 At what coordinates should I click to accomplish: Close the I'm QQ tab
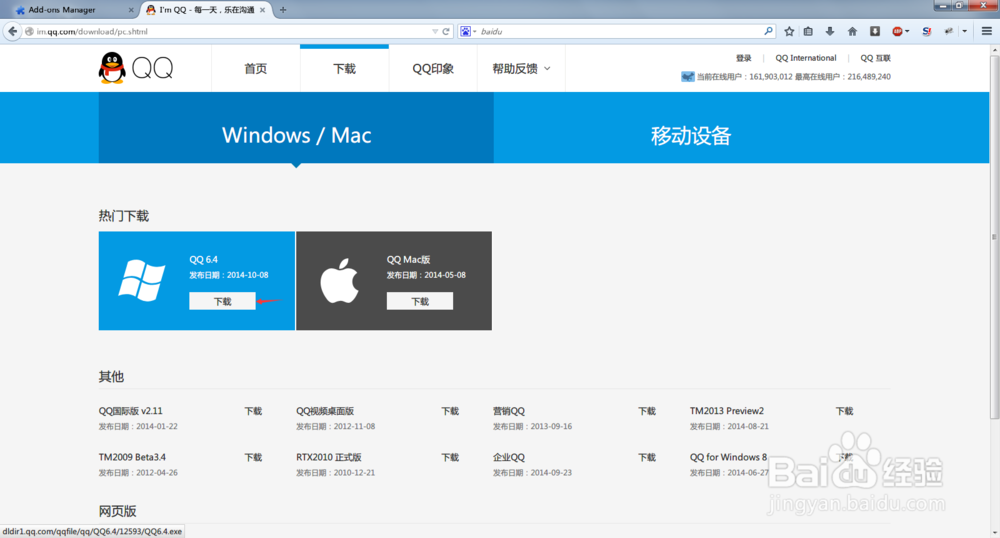(x=262, y=10)
